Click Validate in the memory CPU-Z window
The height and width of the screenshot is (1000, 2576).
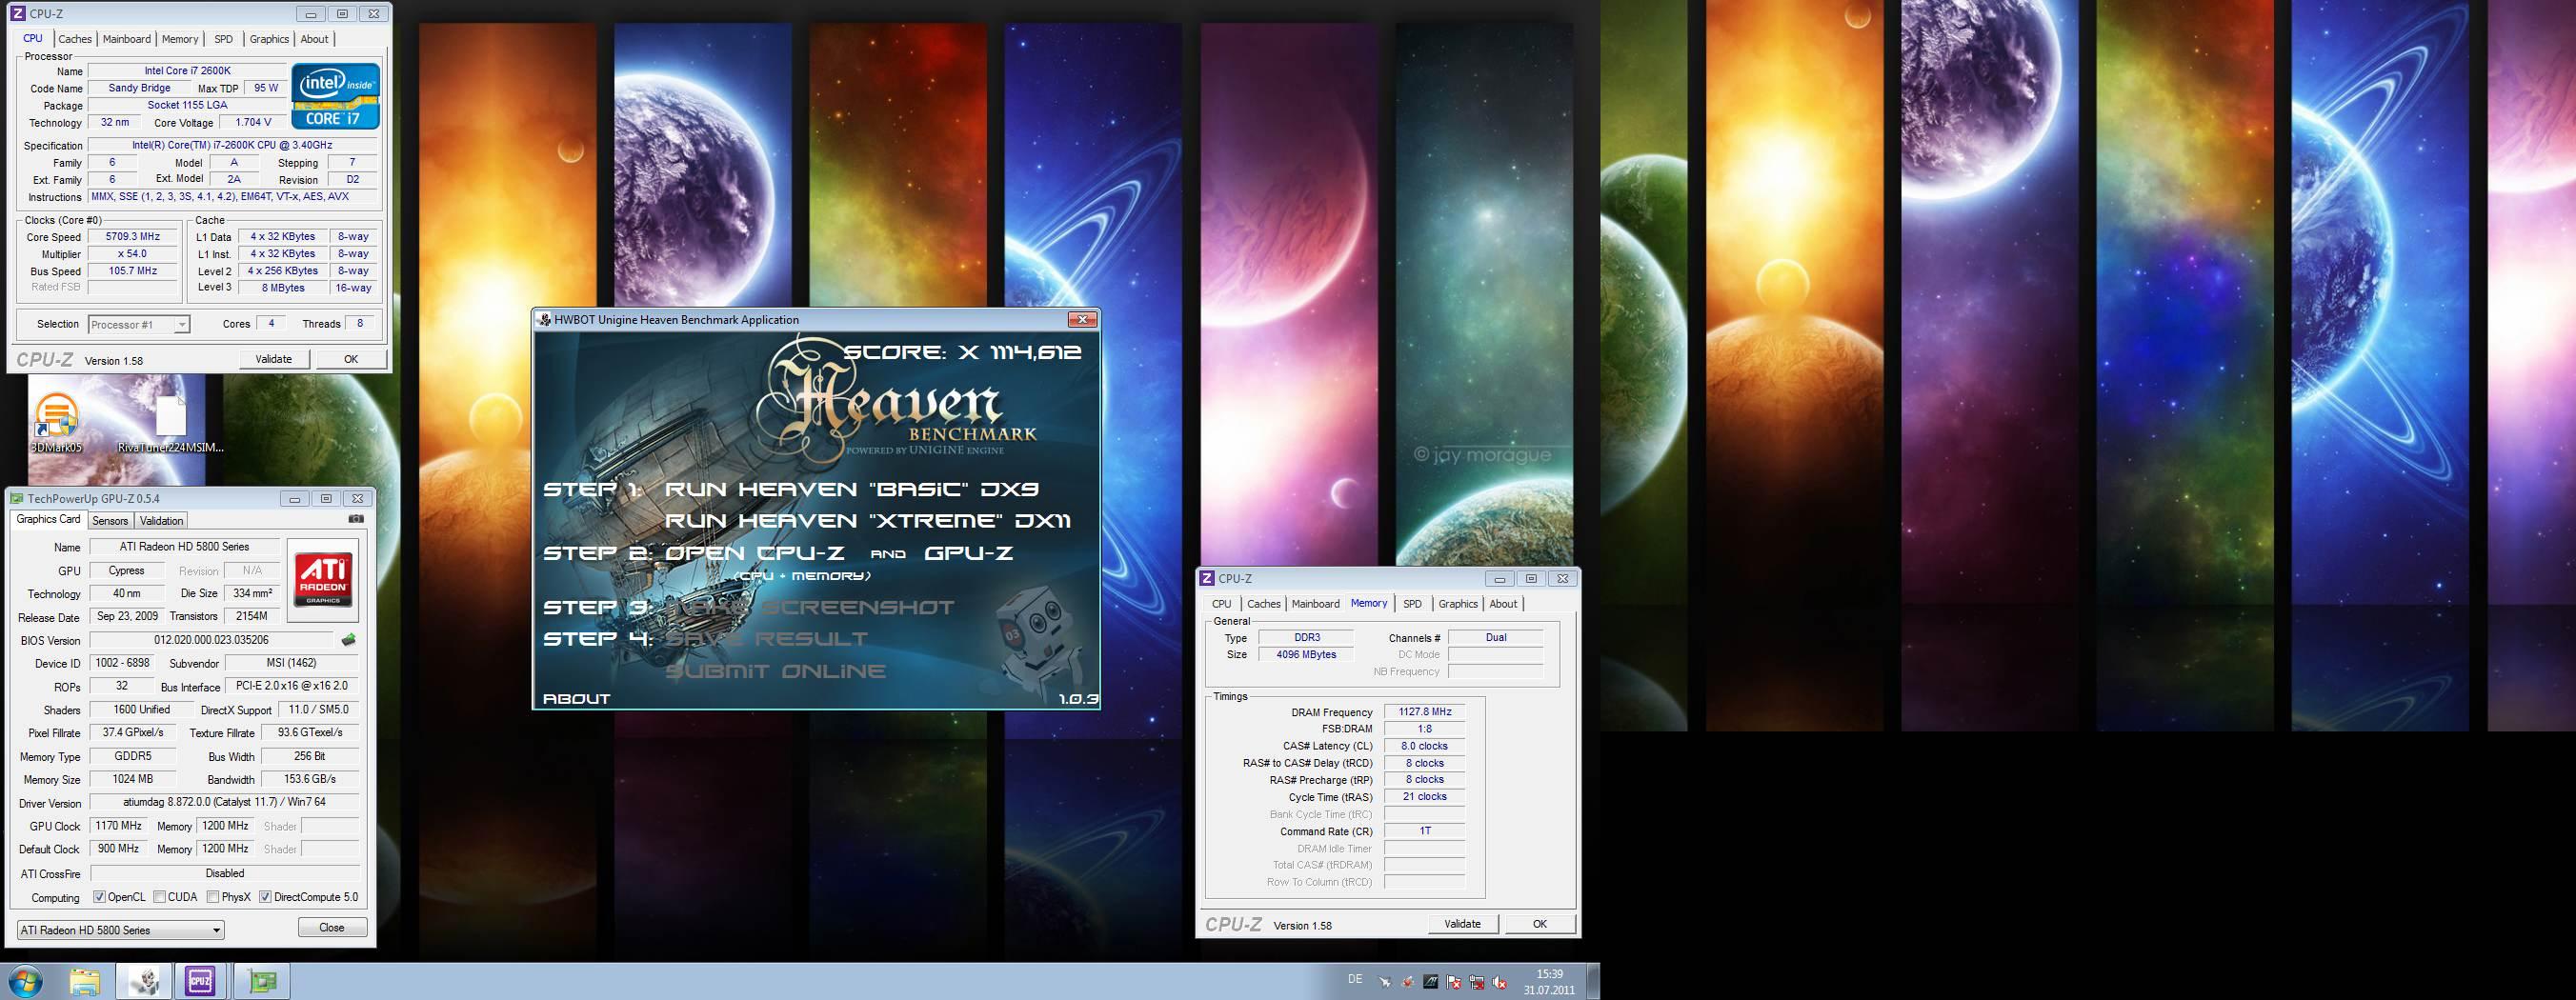tap(1462, 924)
